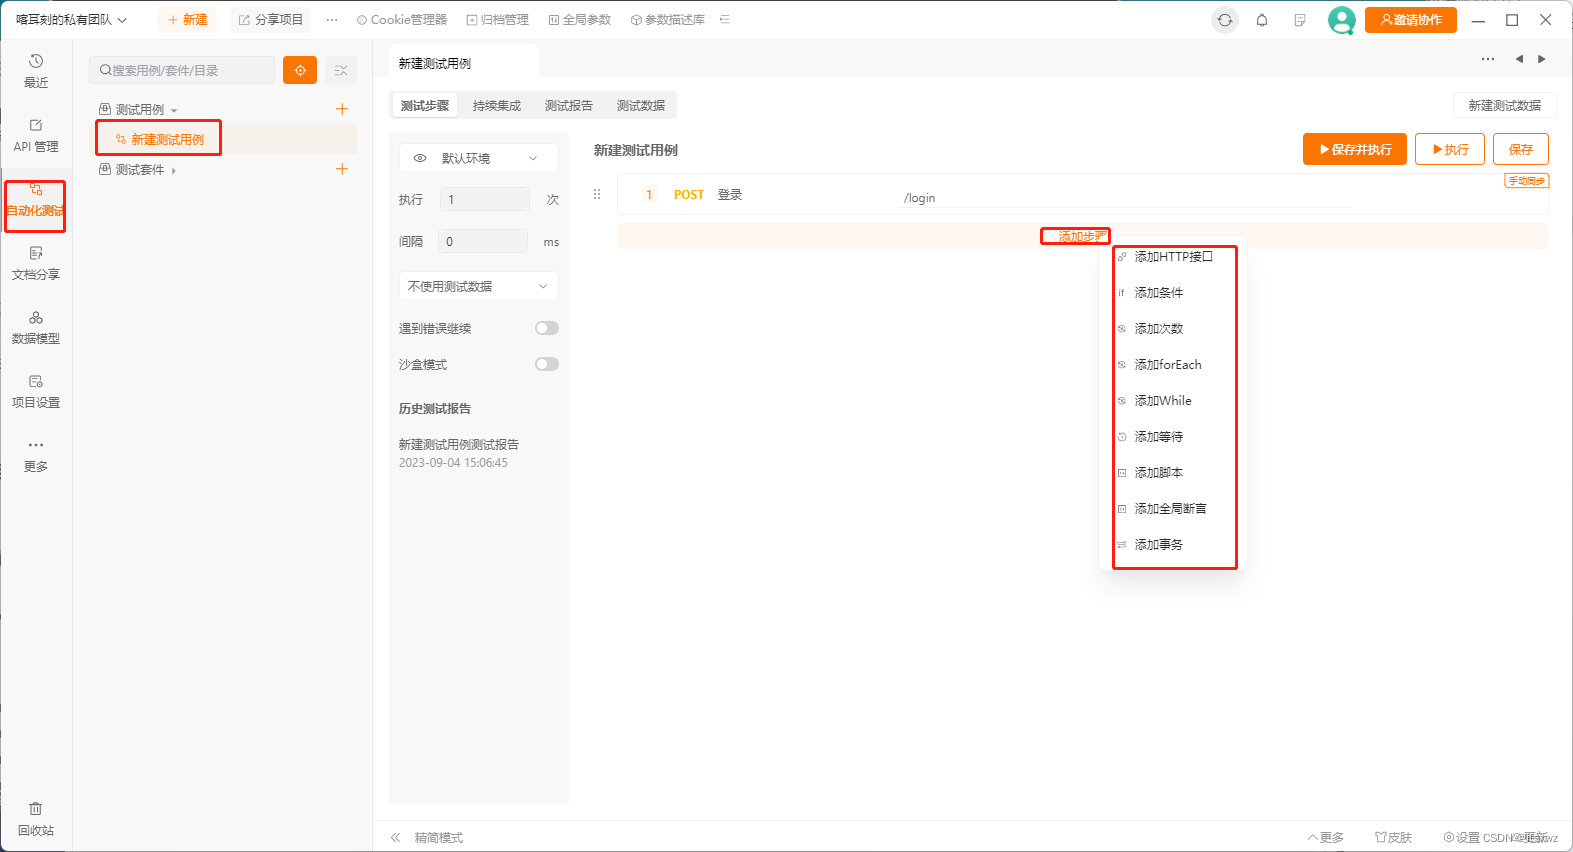Open 文档分享 sidebar section
Image resolution: width=1573 pixels, height=852 pixels.
[x=36, y=263]
